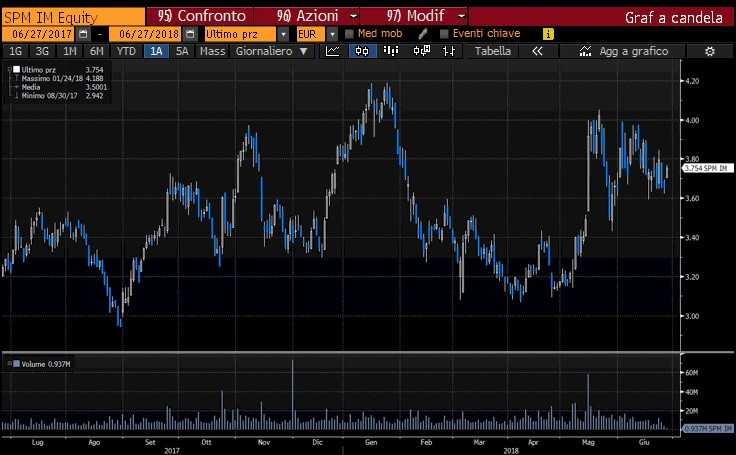Click the 3.754 SPM IM price tag

[x=708, y=168]
